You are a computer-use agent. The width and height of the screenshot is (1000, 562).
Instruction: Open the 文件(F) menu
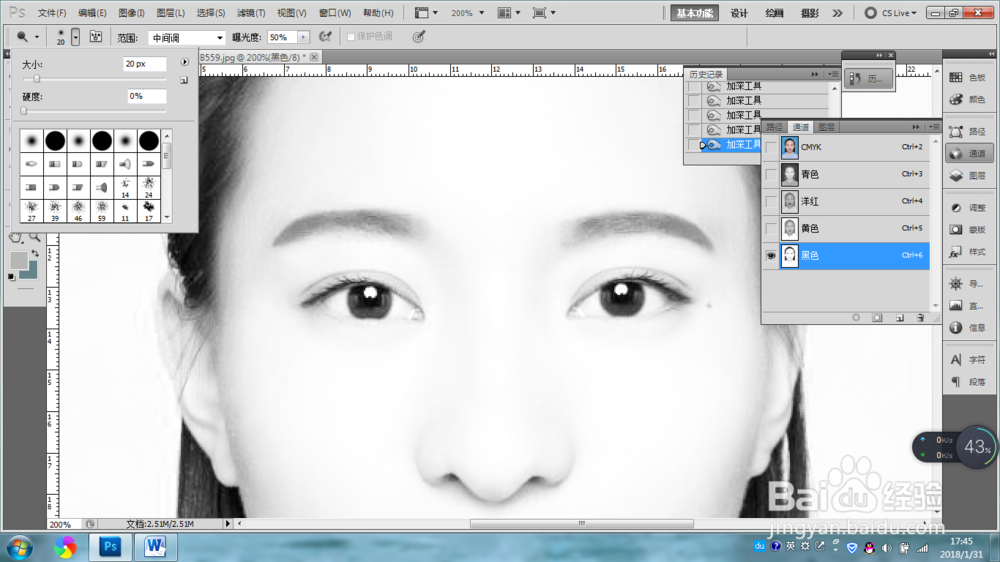[x=52, y=13]
